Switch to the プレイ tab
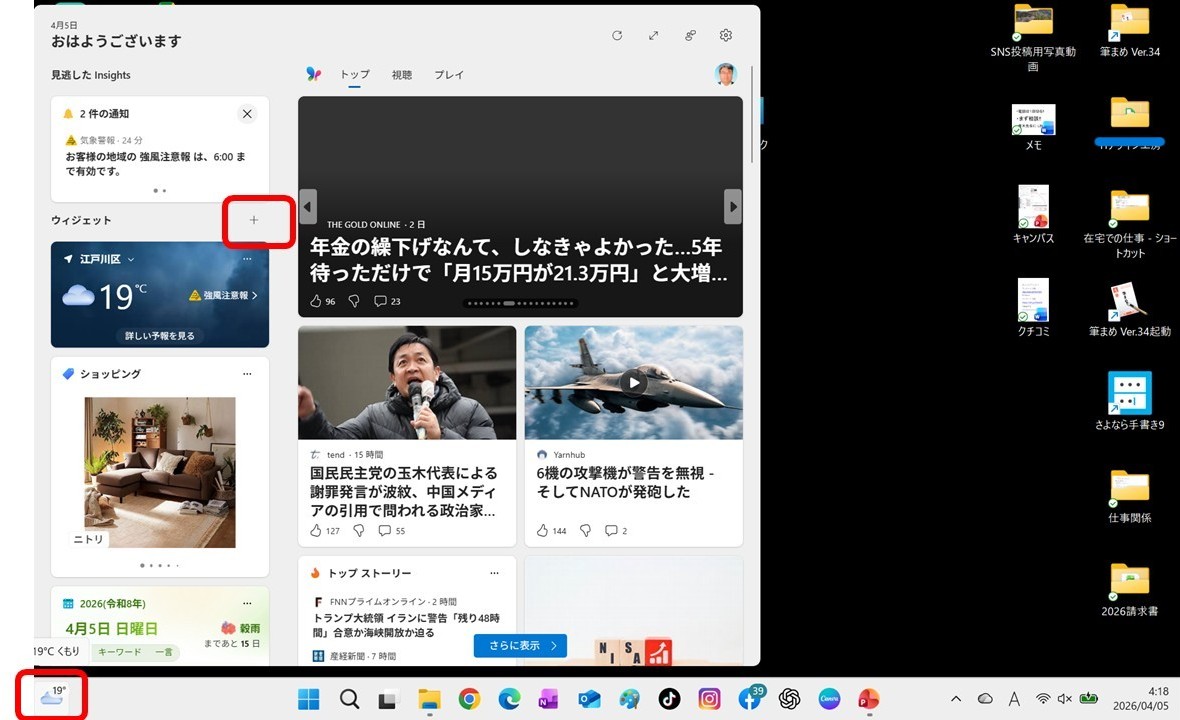Screen dimensions: 1180x720 [x=449, y=75]
